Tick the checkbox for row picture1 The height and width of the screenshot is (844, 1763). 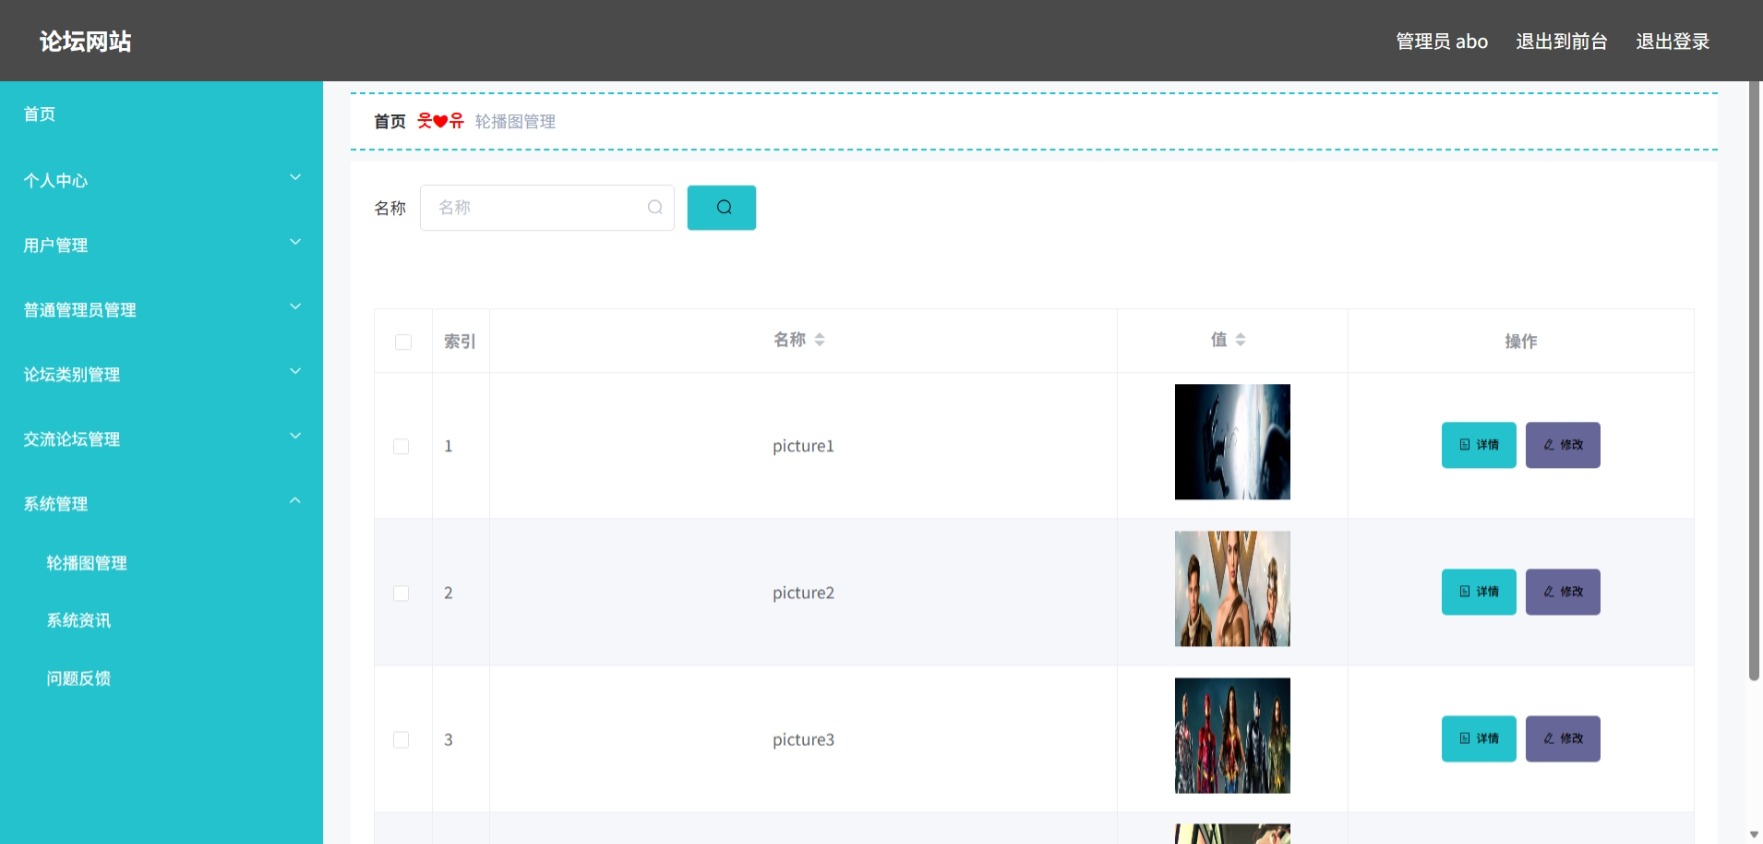[401, 446]
